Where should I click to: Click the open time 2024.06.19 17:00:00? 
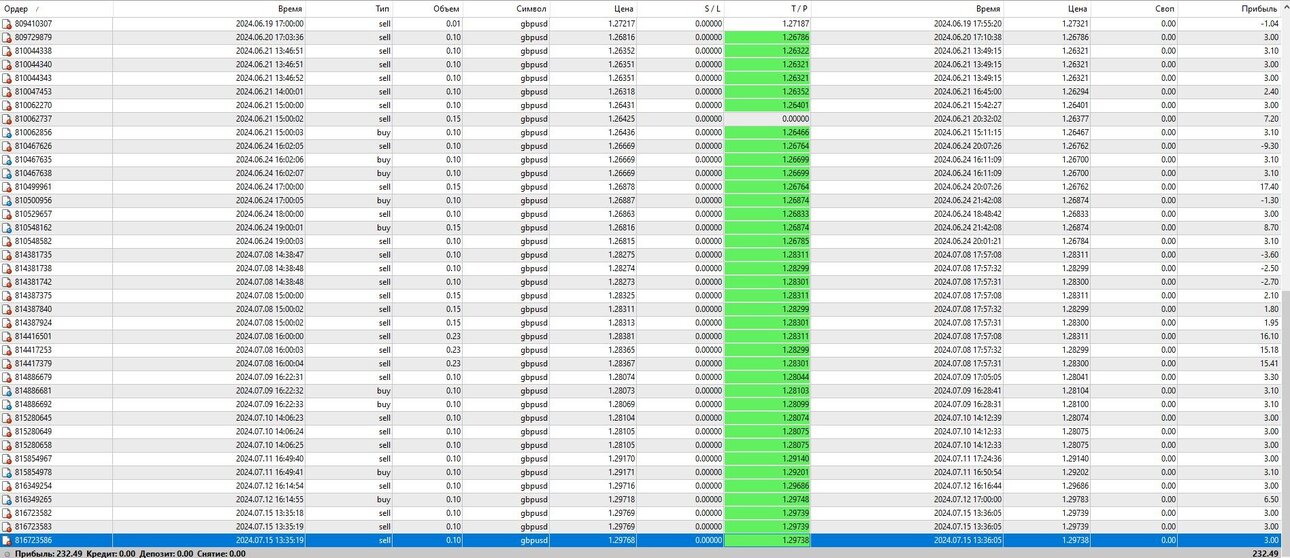(x=270, y=23)
